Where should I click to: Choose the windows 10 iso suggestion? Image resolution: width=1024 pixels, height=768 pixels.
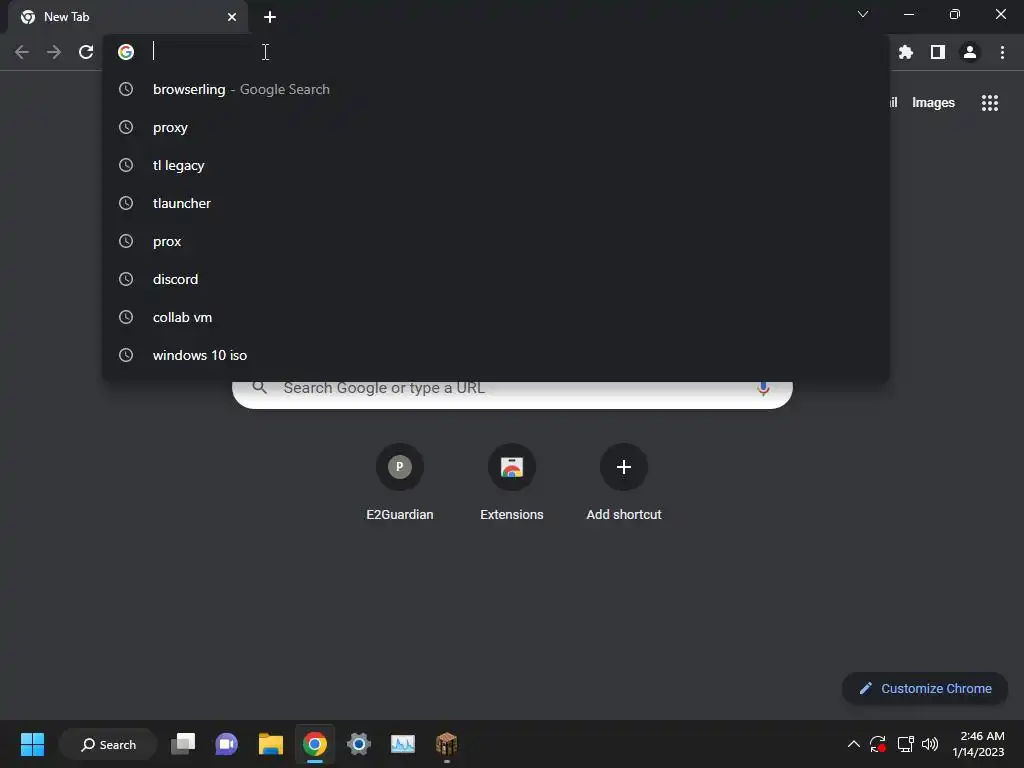pos(496,355)
